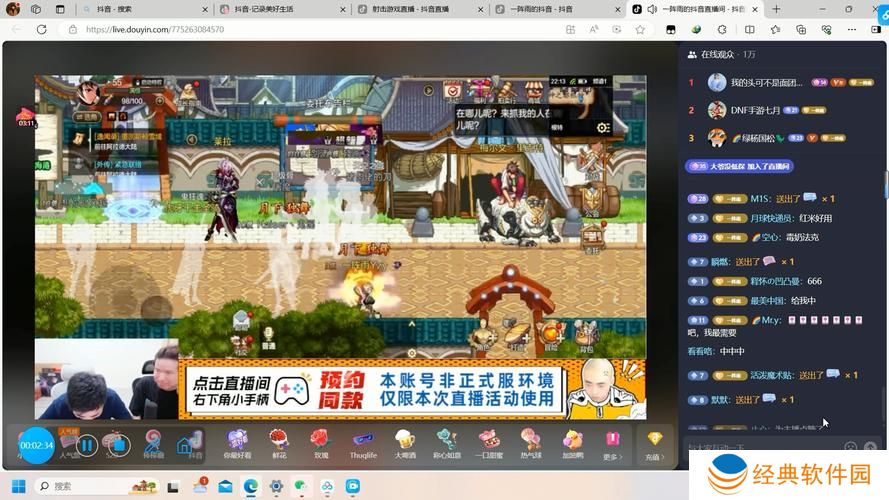Send the 鲜花 flower gift
This screenshot has height=500, width=889.
coord(278,441)
